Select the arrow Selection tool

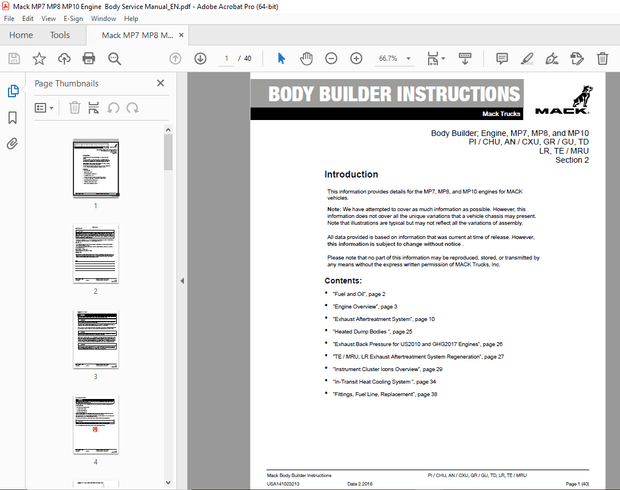click(281, 59)
